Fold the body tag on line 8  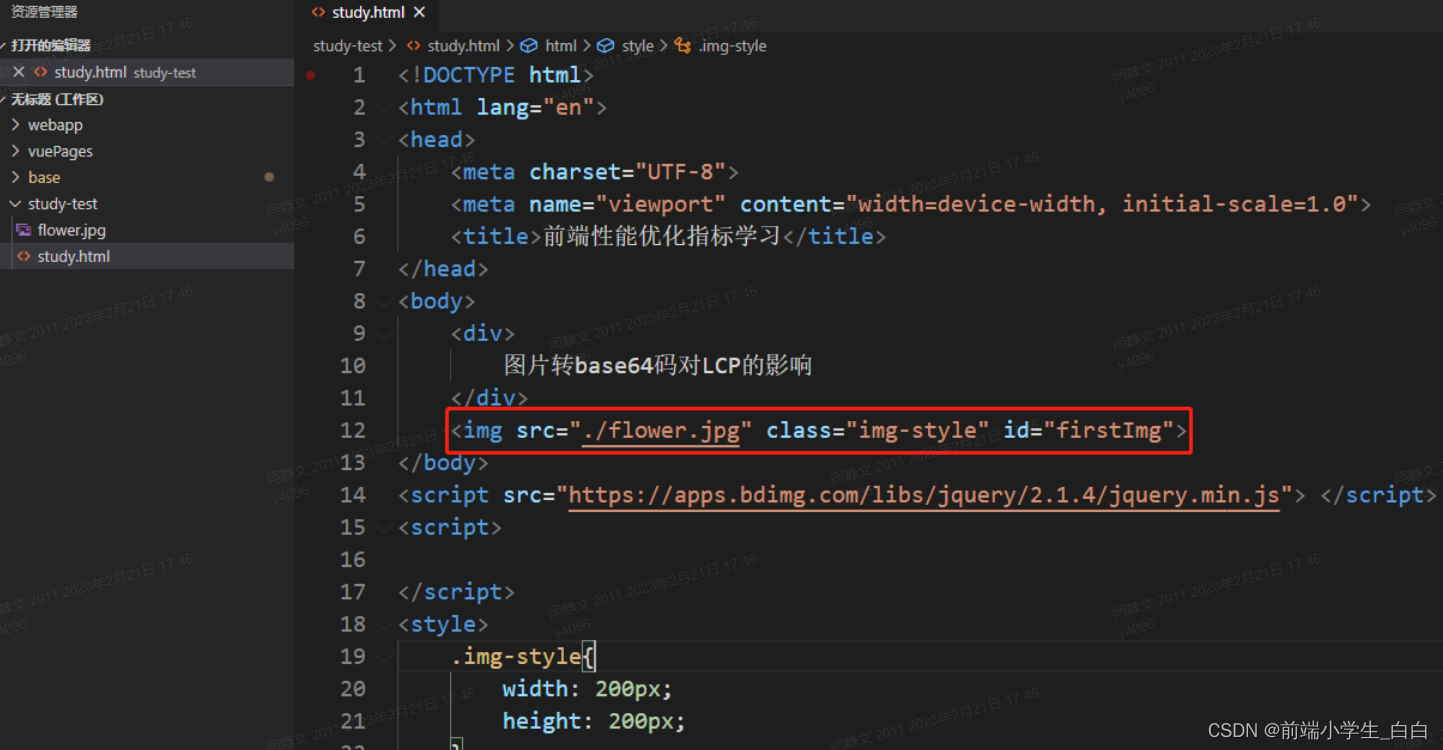(x=385, y=301)
